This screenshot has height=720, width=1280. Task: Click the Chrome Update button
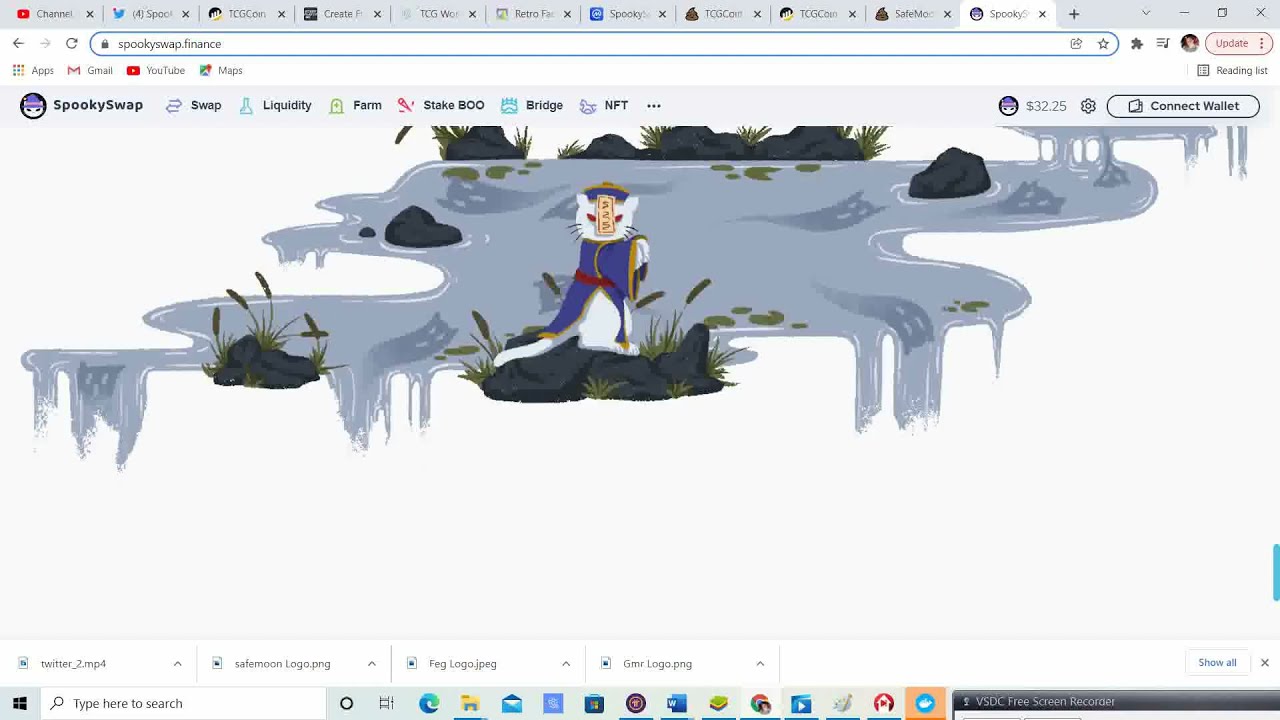pyautogui.click(x=1239, y=44)
